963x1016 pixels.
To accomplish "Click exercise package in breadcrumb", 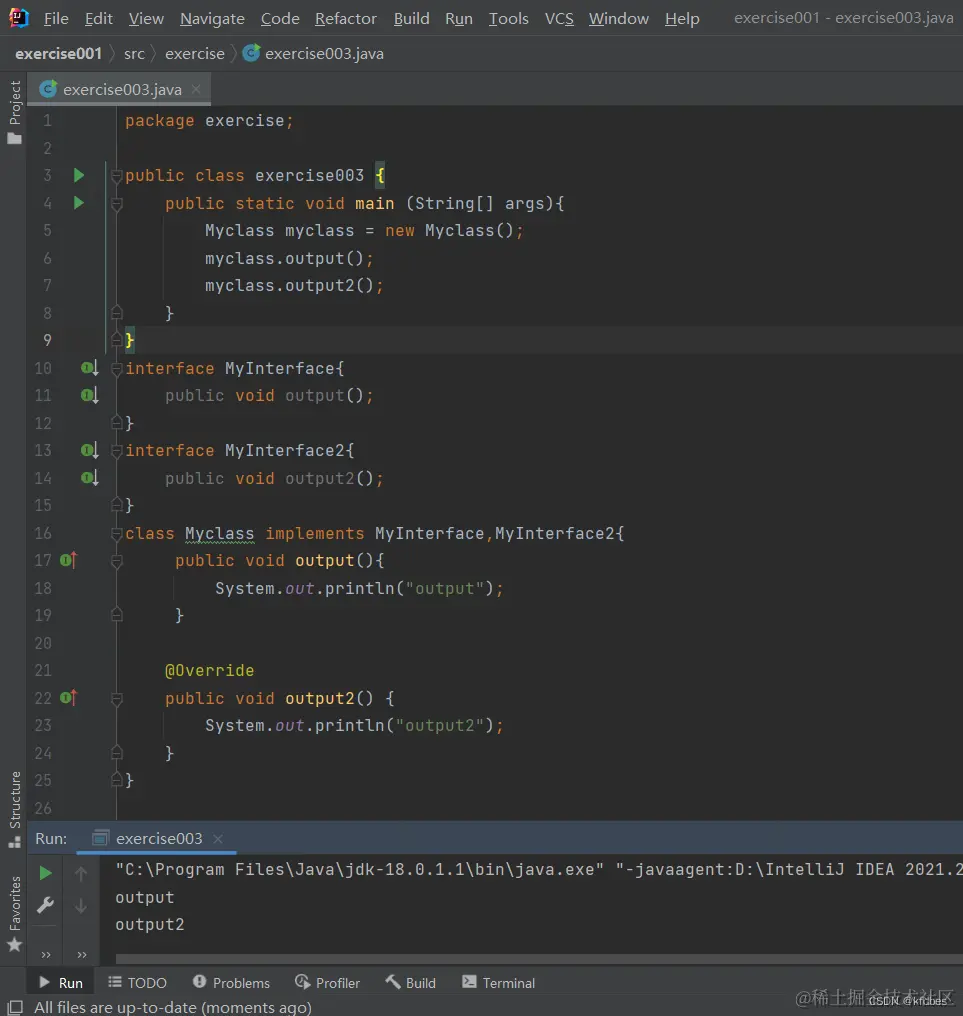I will point(194,54).
